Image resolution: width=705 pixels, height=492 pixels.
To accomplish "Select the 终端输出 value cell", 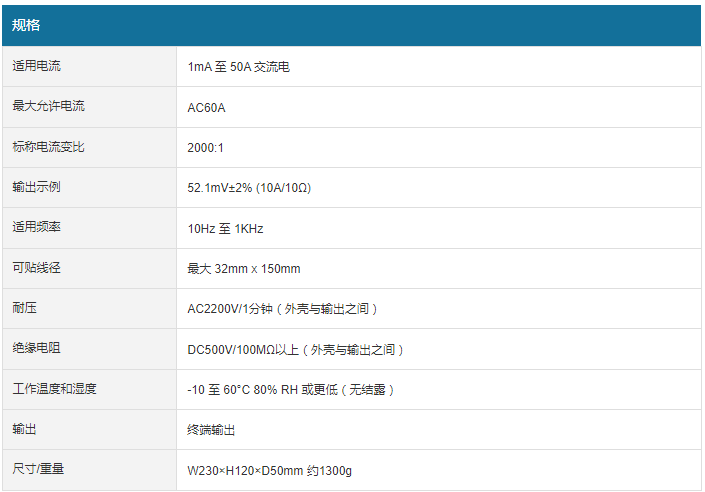I will point(212,430).
